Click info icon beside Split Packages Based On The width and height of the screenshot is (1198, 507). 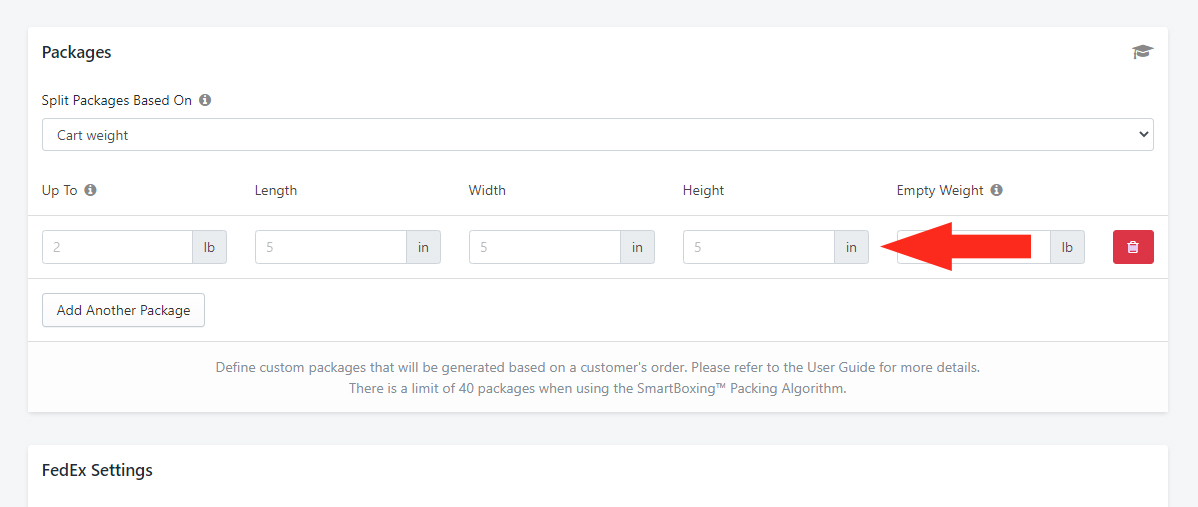pos(205,100)
